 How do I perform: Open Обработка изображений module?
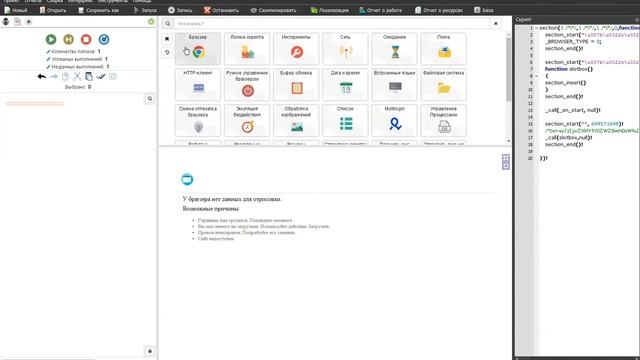[x=296, y=120]
